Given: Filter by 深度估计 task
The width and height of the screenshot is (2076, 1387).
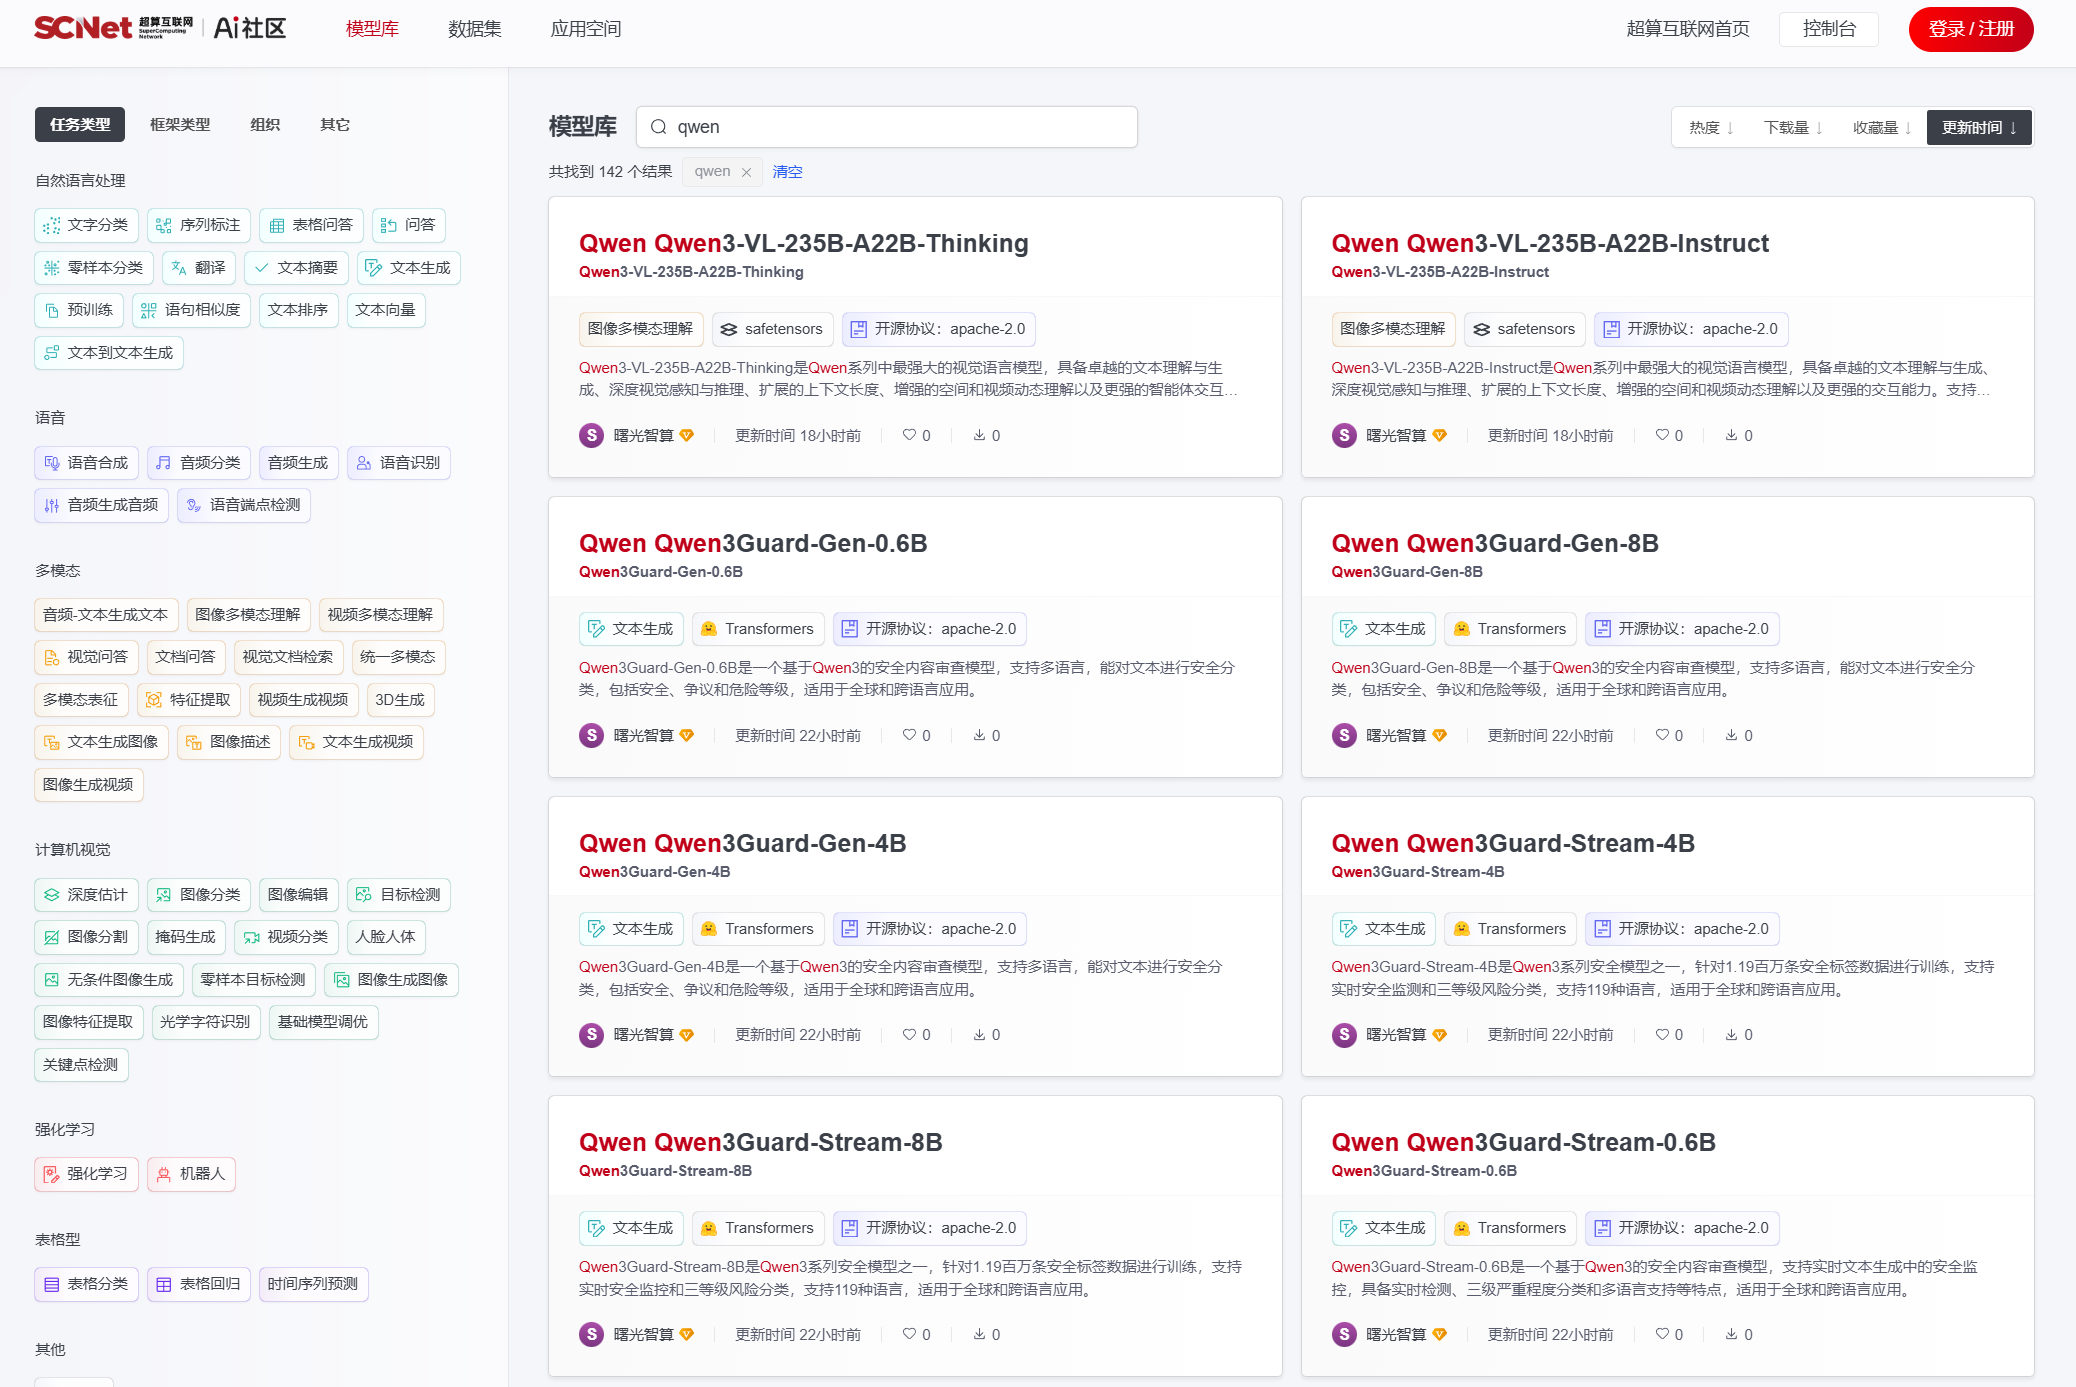Looking at the screenshot, I should (86, 895).
